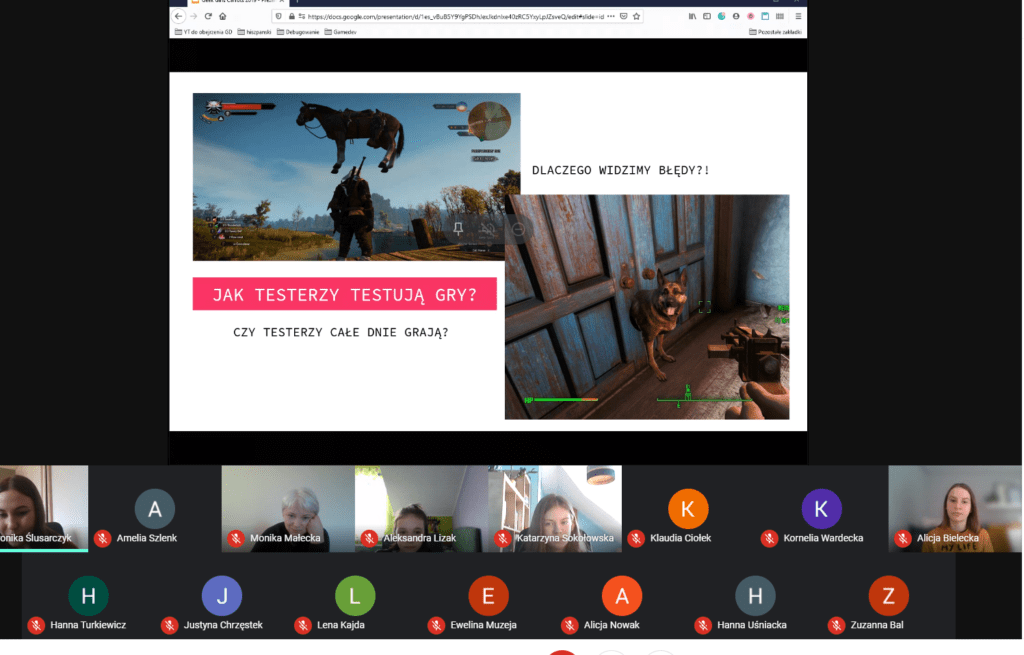Bookmark this page with the star icon
Image resolution: width=1024 pixels, height=655 pixels.
point(636,16)
